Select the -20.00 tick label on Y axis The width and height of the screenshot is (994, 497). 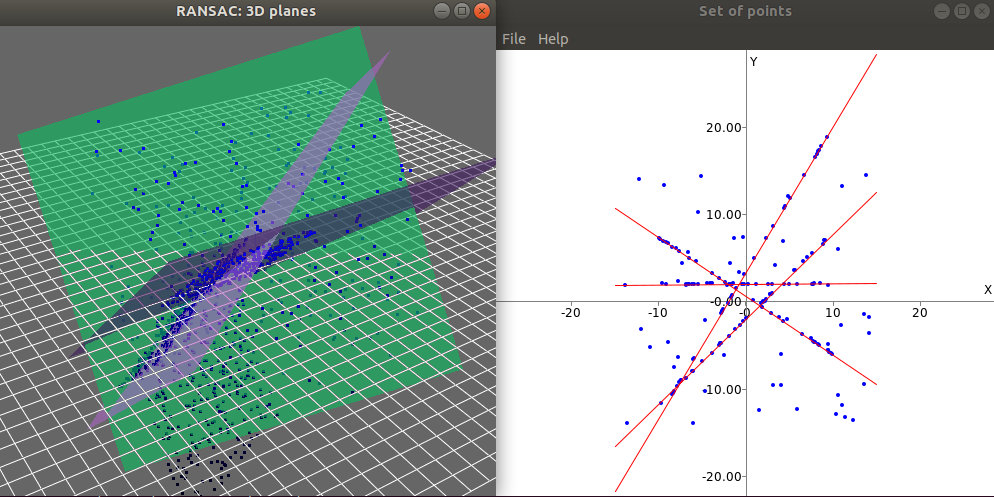tap(719, 476)
